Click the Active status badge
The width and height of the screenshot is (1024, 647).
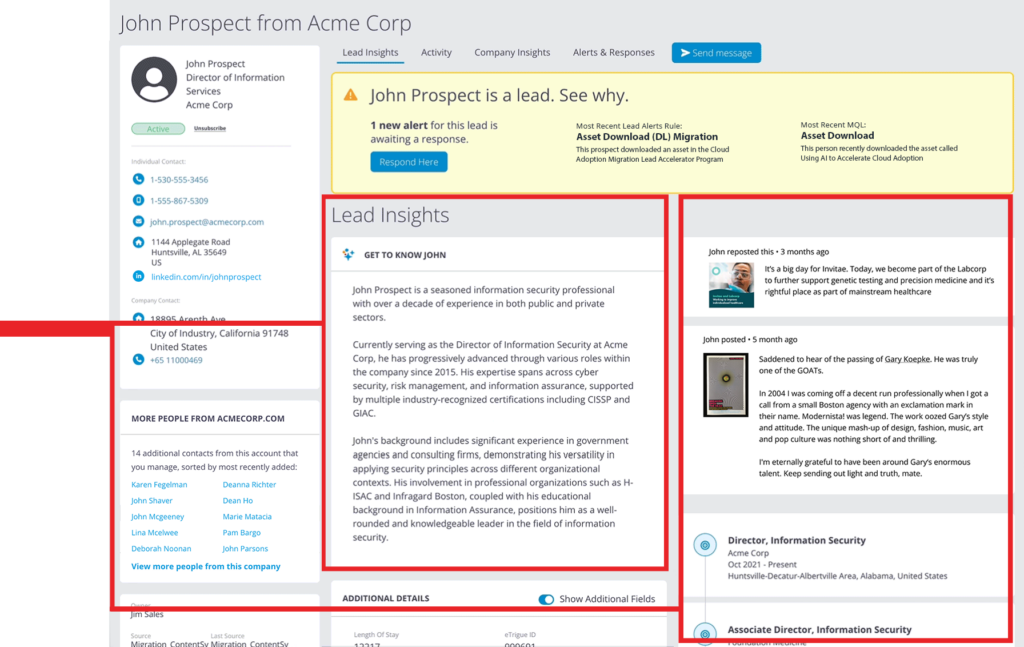[158, 129]
